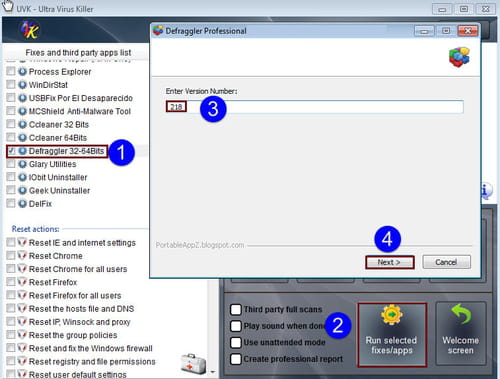Go back to Welcome screen
Screen dimensions: 500x379
461,333
